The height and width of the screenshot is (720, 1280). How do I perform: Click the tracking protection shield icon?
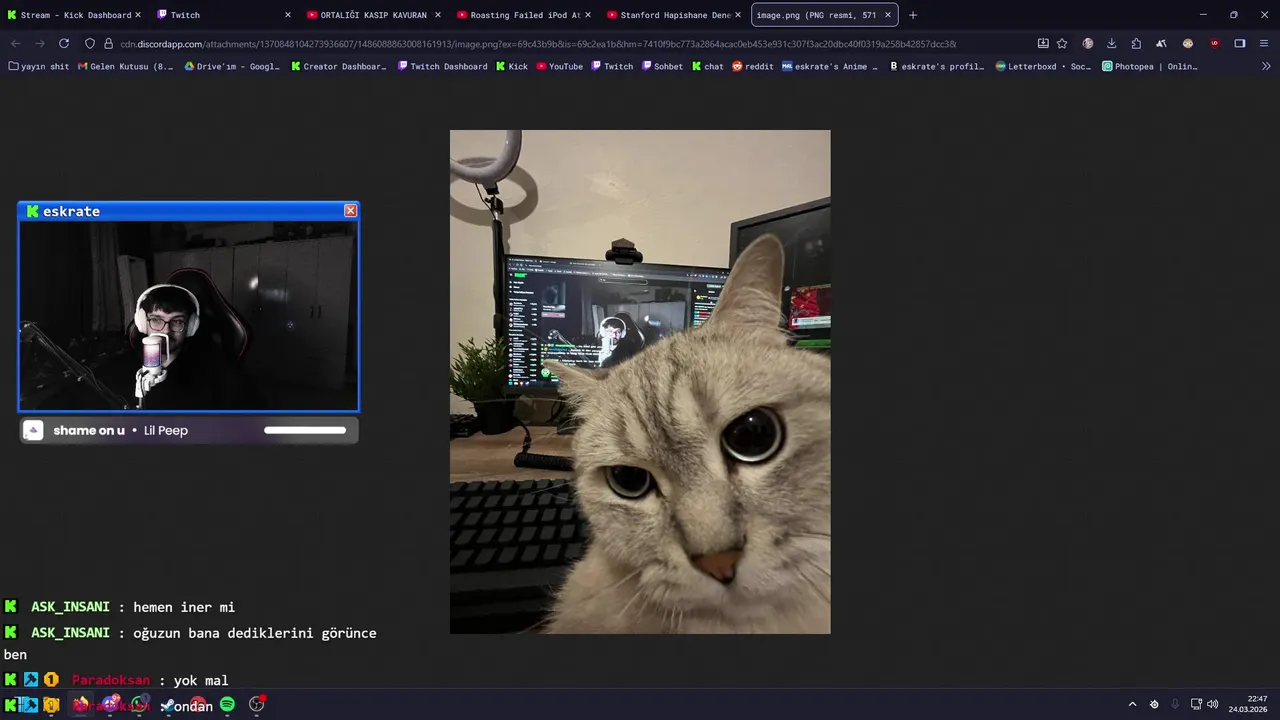click(90, 44)
